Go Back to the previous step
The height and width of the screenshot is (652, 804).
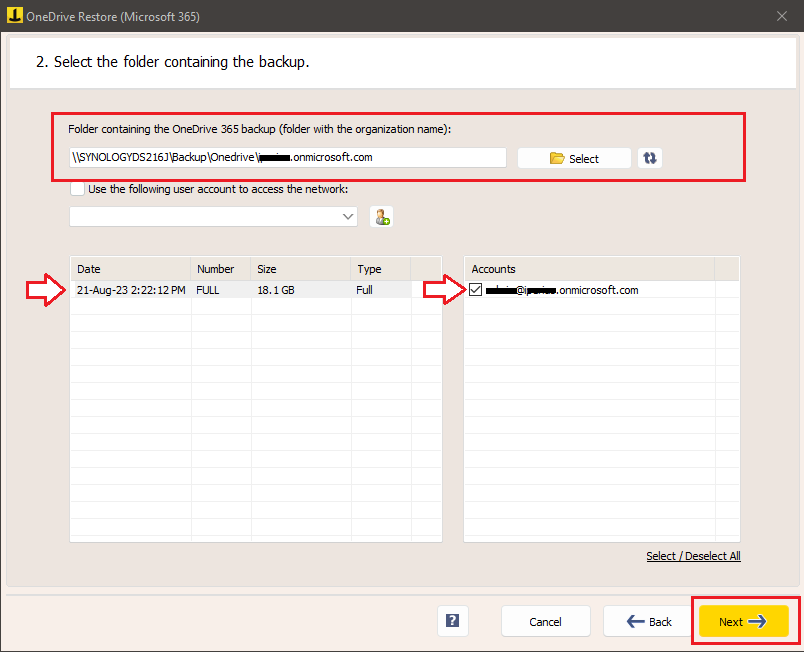coord(649,621)
